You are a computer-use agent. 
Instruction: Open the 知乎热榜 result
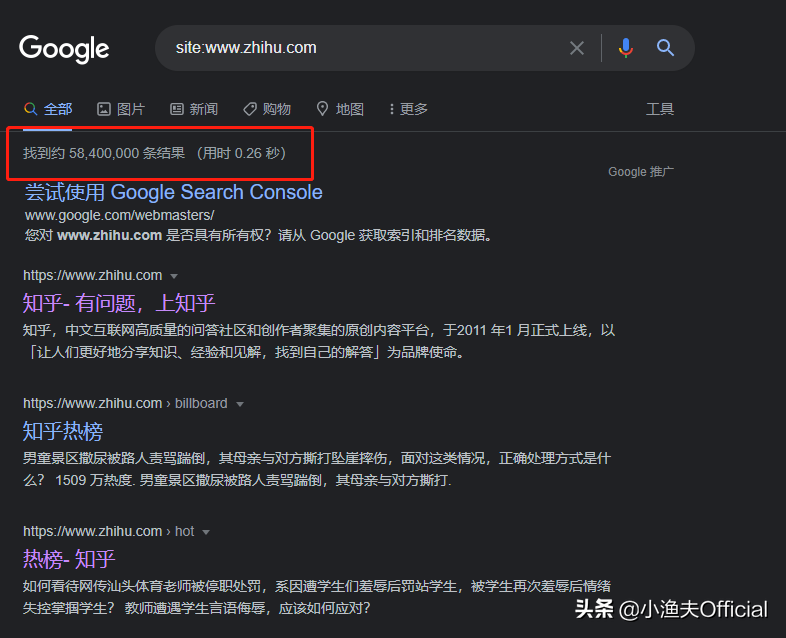(x=63, y=431)
